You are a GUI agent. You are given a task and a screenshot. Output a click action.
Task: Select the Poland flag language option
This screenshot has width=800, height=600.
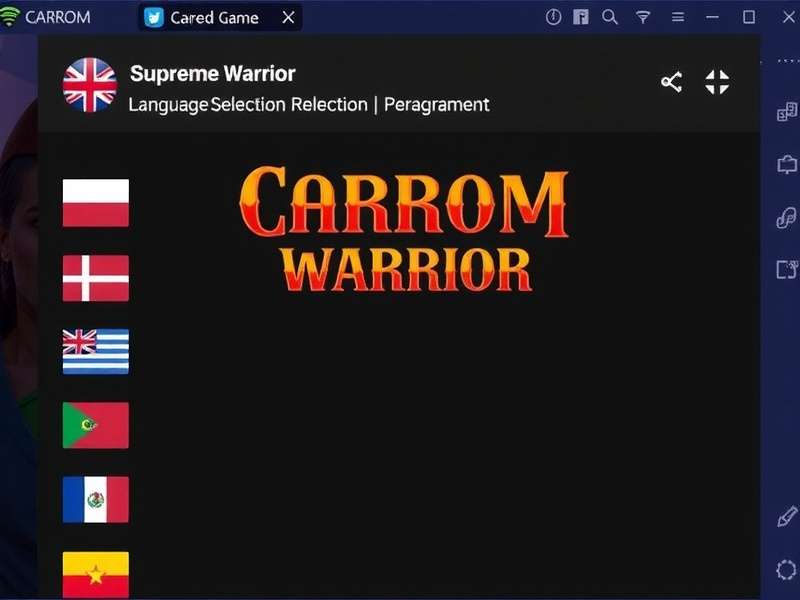pos(96,202)
